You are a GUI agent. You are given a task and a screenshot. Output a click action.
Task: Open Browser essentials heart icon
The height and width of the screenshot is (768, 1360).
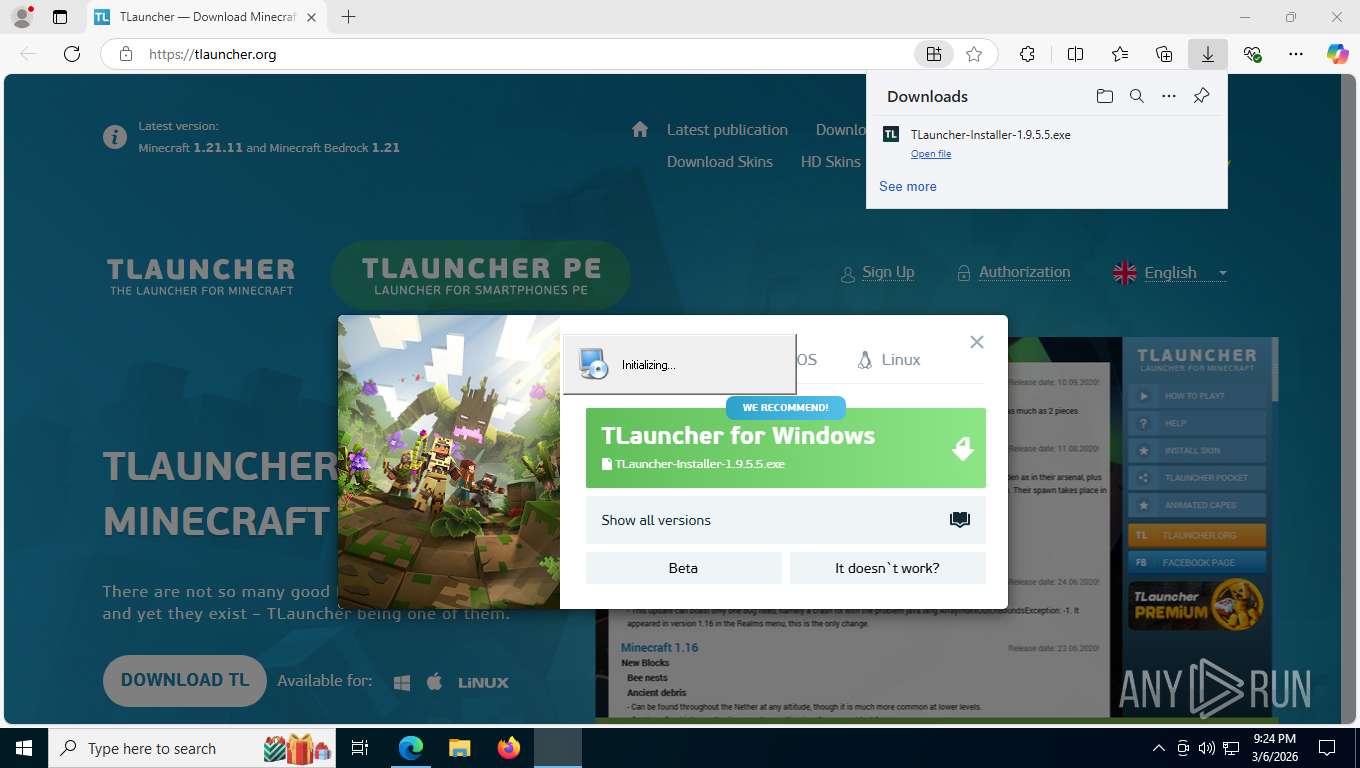pos(1252,54)
